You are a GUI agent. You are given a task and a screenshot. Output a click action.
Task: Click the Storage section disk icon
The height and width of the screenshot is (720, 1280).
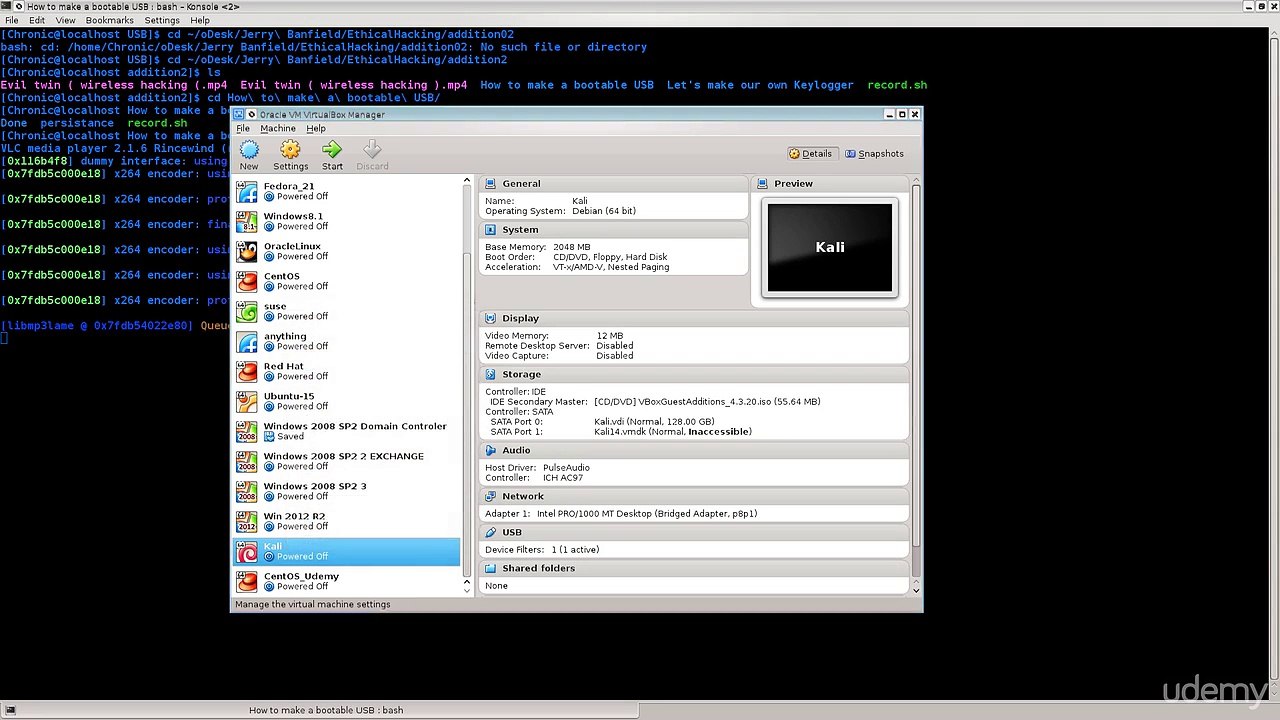tap(490, 374)
